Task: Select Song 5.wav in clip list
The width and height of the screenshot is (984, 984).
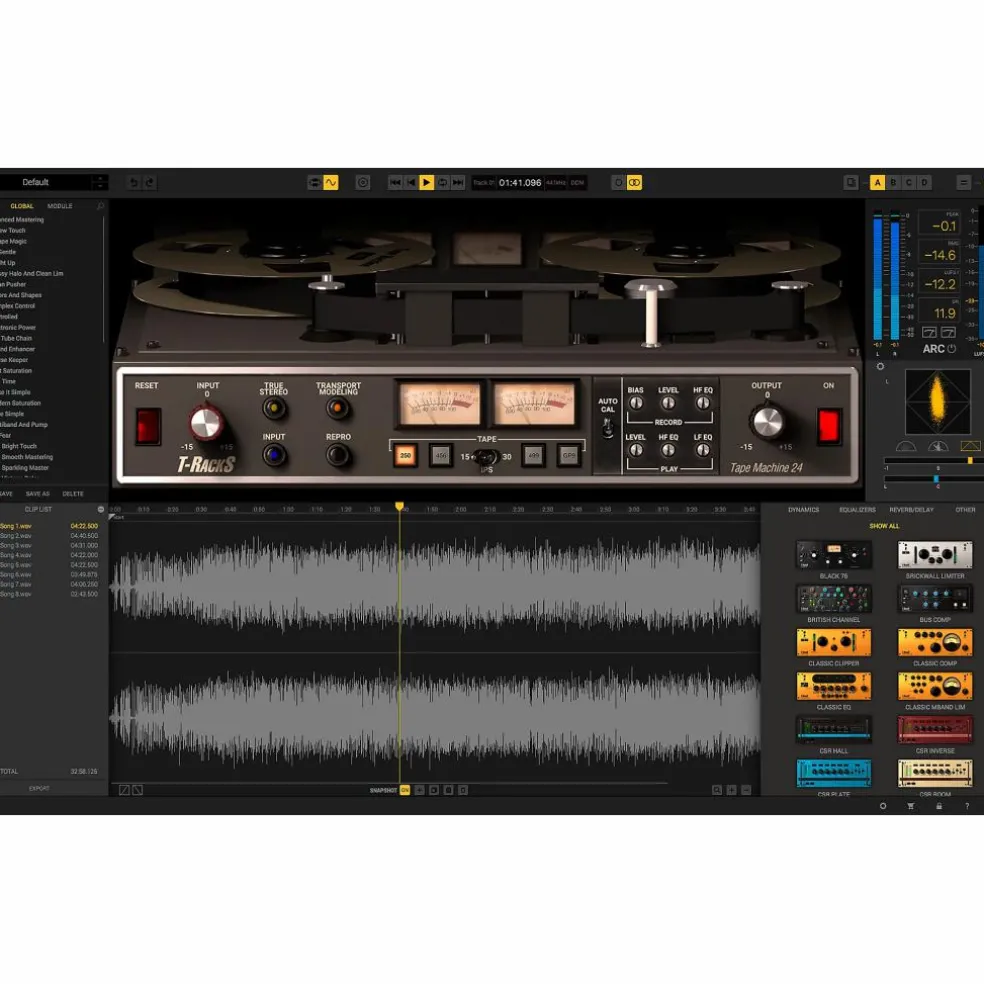Action: (49, 565)
